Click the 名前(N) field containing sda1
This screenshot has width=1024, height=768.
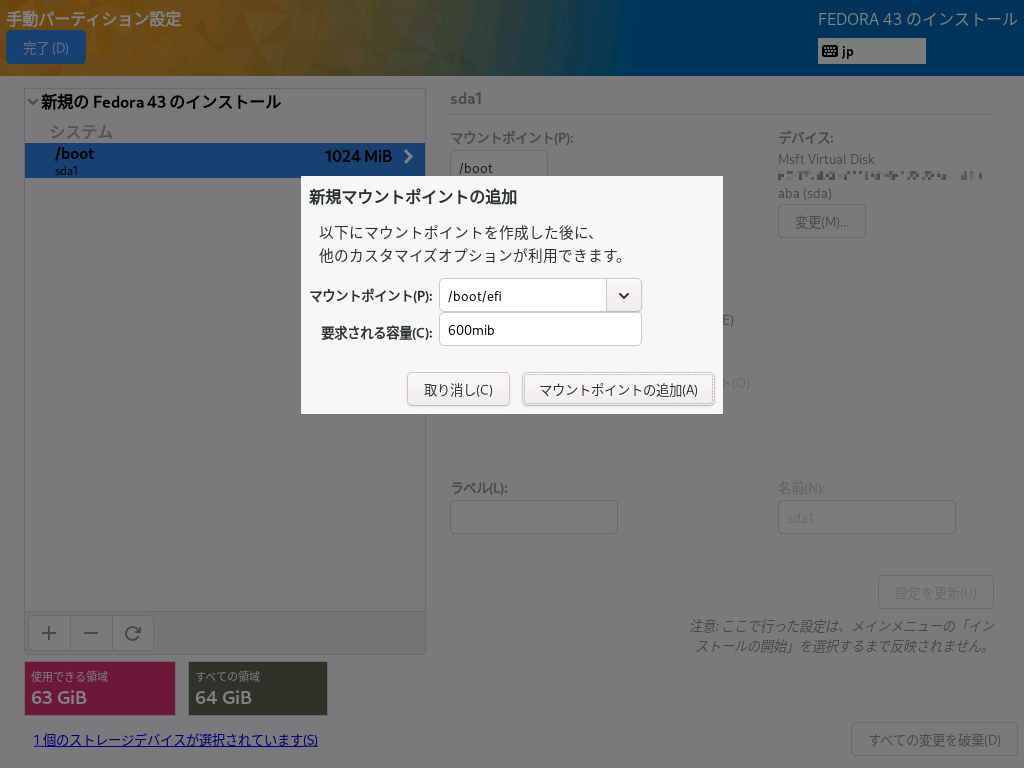point(866,517)
